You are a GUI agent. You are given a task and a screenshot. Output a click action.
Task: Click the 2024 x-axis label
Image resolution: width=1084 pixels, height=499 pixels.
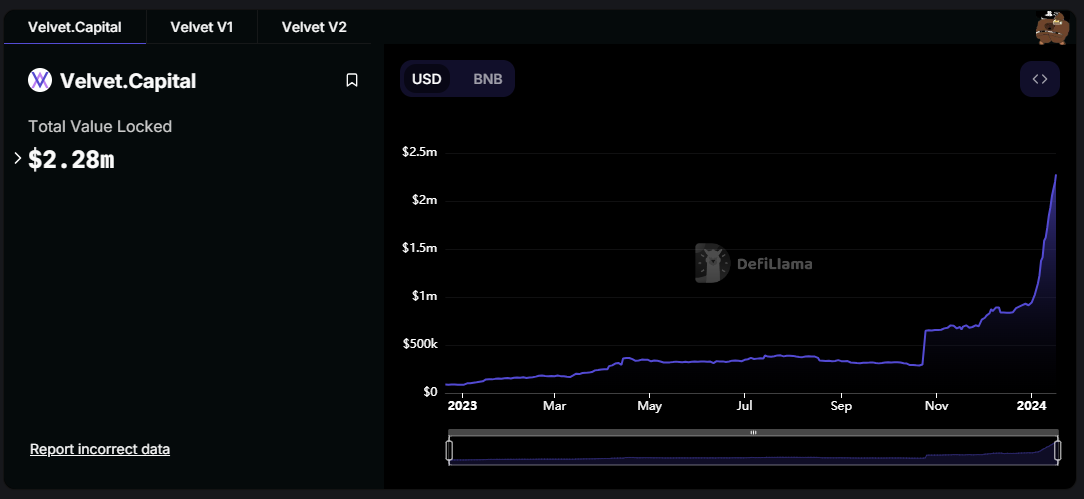pos(1031,406)
